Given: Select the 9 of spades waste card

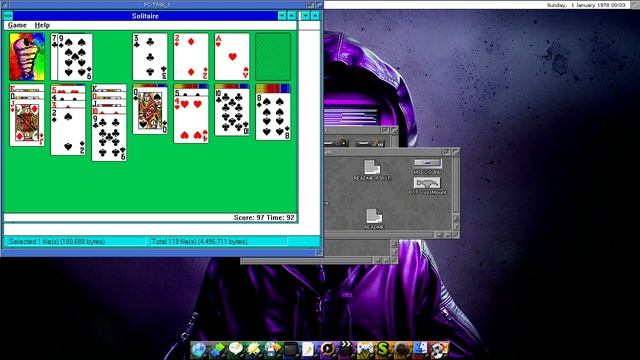Looking at the screenshot, I should (75, 57).
